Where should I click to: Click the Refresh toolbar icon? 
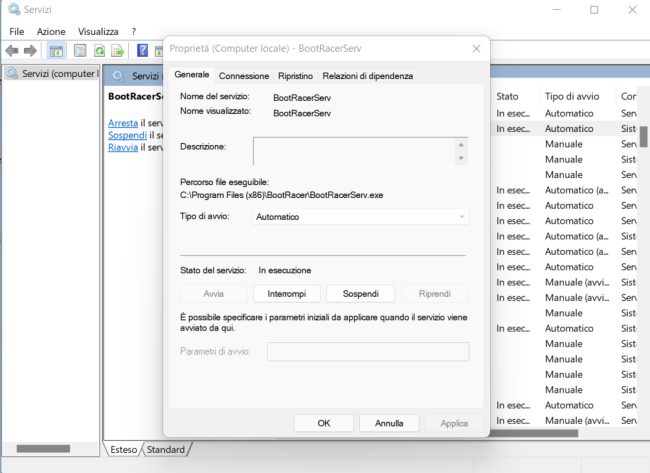click(100, 51)
